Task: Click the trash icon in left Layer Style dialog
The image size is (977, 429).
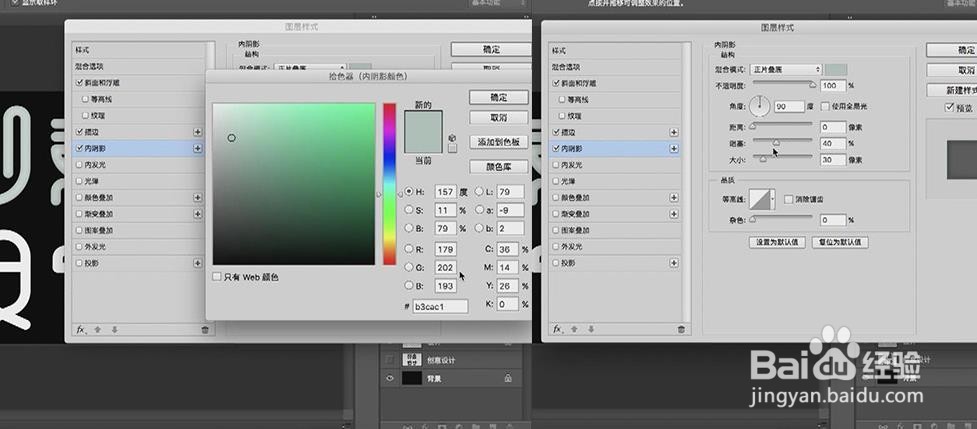Action: (x=205, y=330)
